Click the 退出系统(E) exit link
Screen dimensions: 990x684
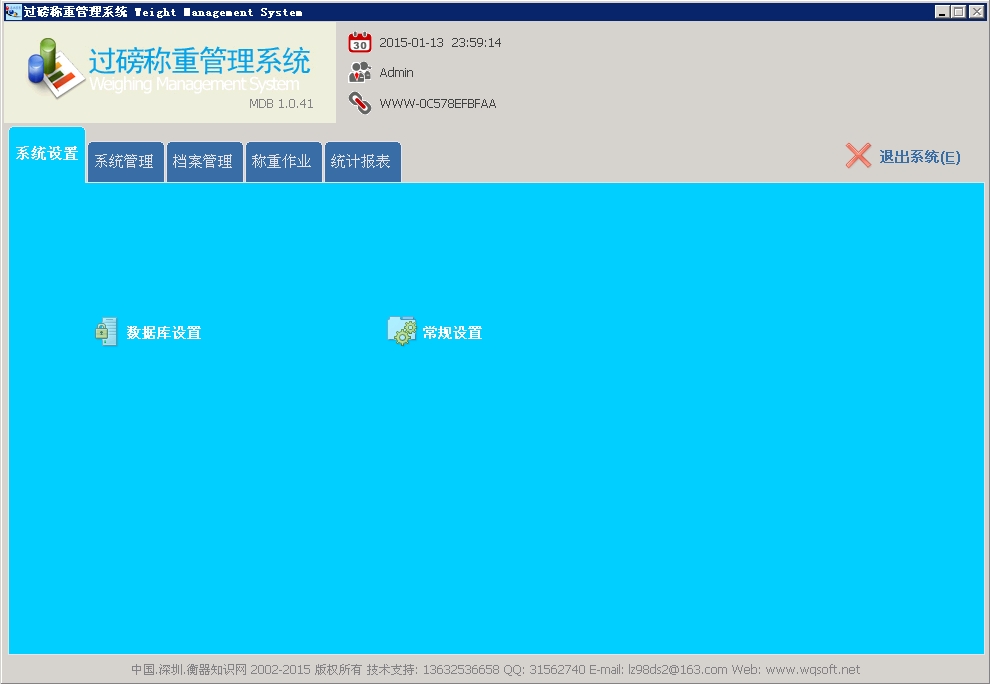pyautogui.click(x=919, y=157)
